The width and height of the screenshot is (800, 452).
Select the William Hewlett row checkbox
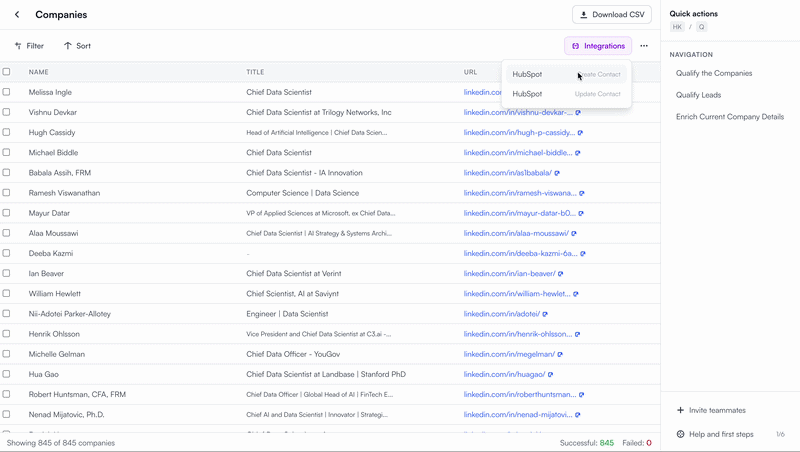click(x=6, y=293)
